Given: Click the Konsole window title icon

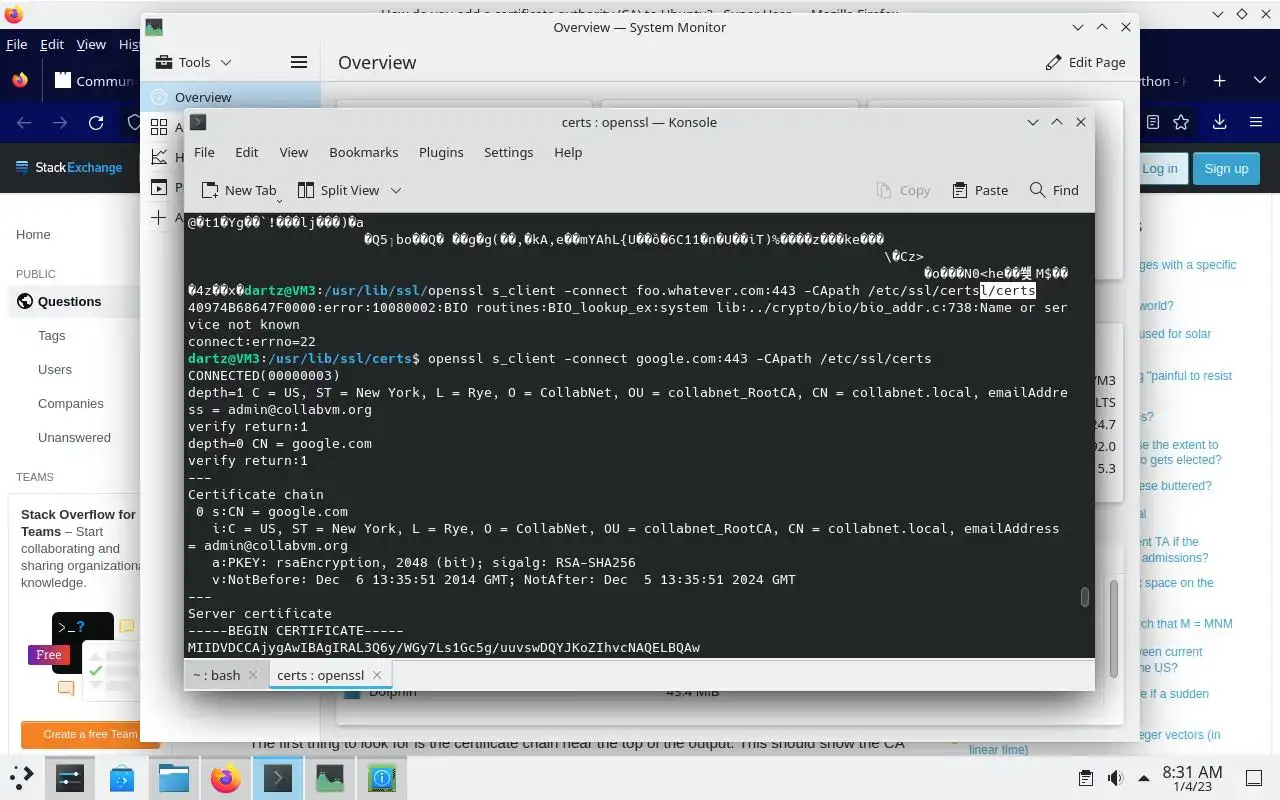Looking at the screenshot, I should pos(198,122).
